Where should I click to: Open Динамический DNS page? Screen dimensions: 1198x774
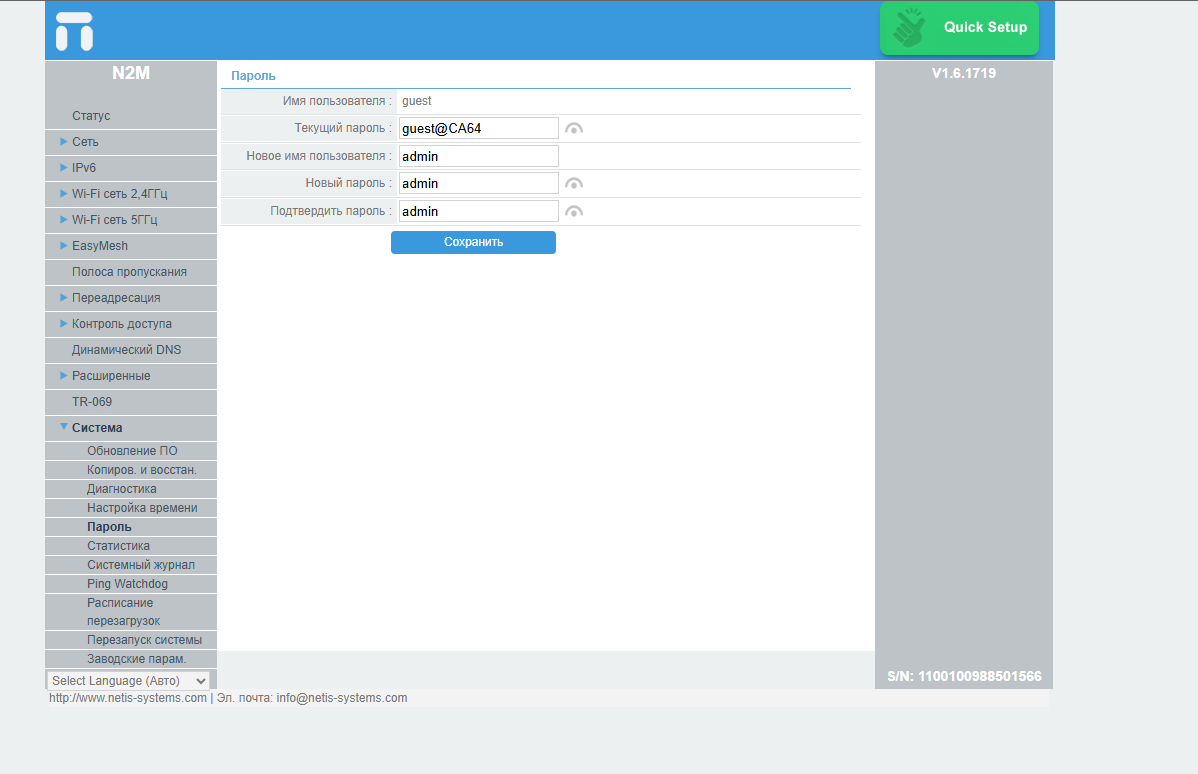click(126, 350)
